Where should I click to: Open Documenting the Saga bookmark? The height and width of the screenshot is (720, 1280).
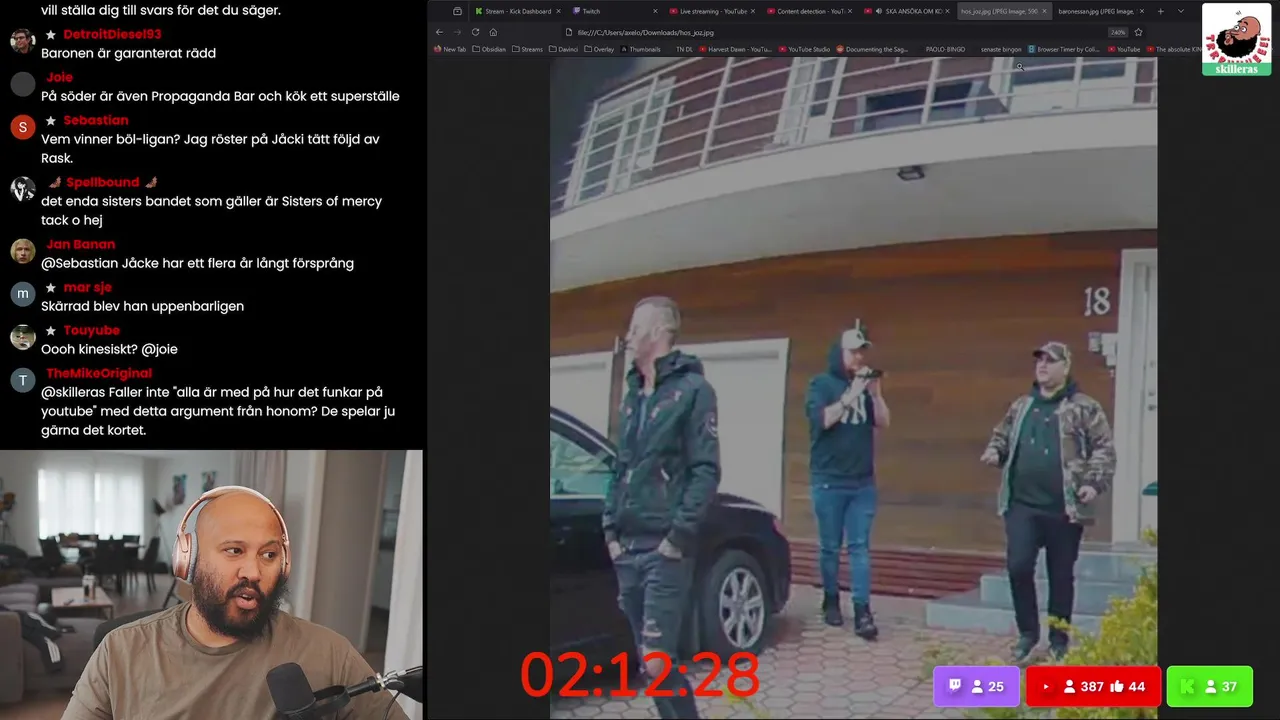pyautogui.click(x=872, y=49)
